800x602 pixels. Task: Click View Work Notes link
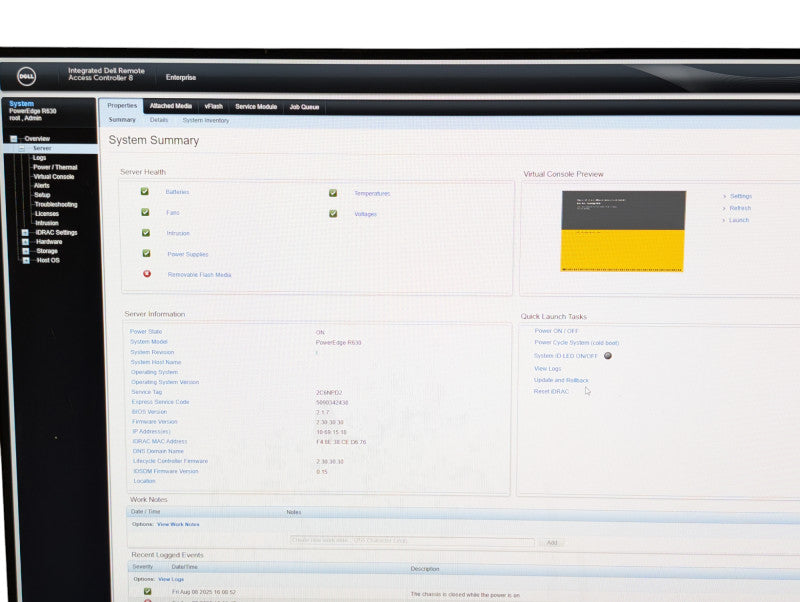[178, 524]
